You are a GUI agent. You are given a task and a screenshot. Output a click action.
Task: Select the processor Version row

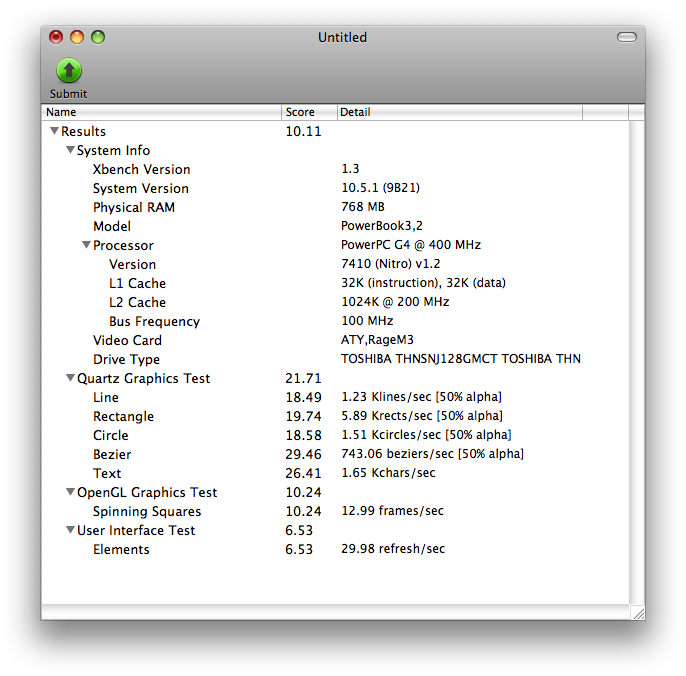coord(336,264)
